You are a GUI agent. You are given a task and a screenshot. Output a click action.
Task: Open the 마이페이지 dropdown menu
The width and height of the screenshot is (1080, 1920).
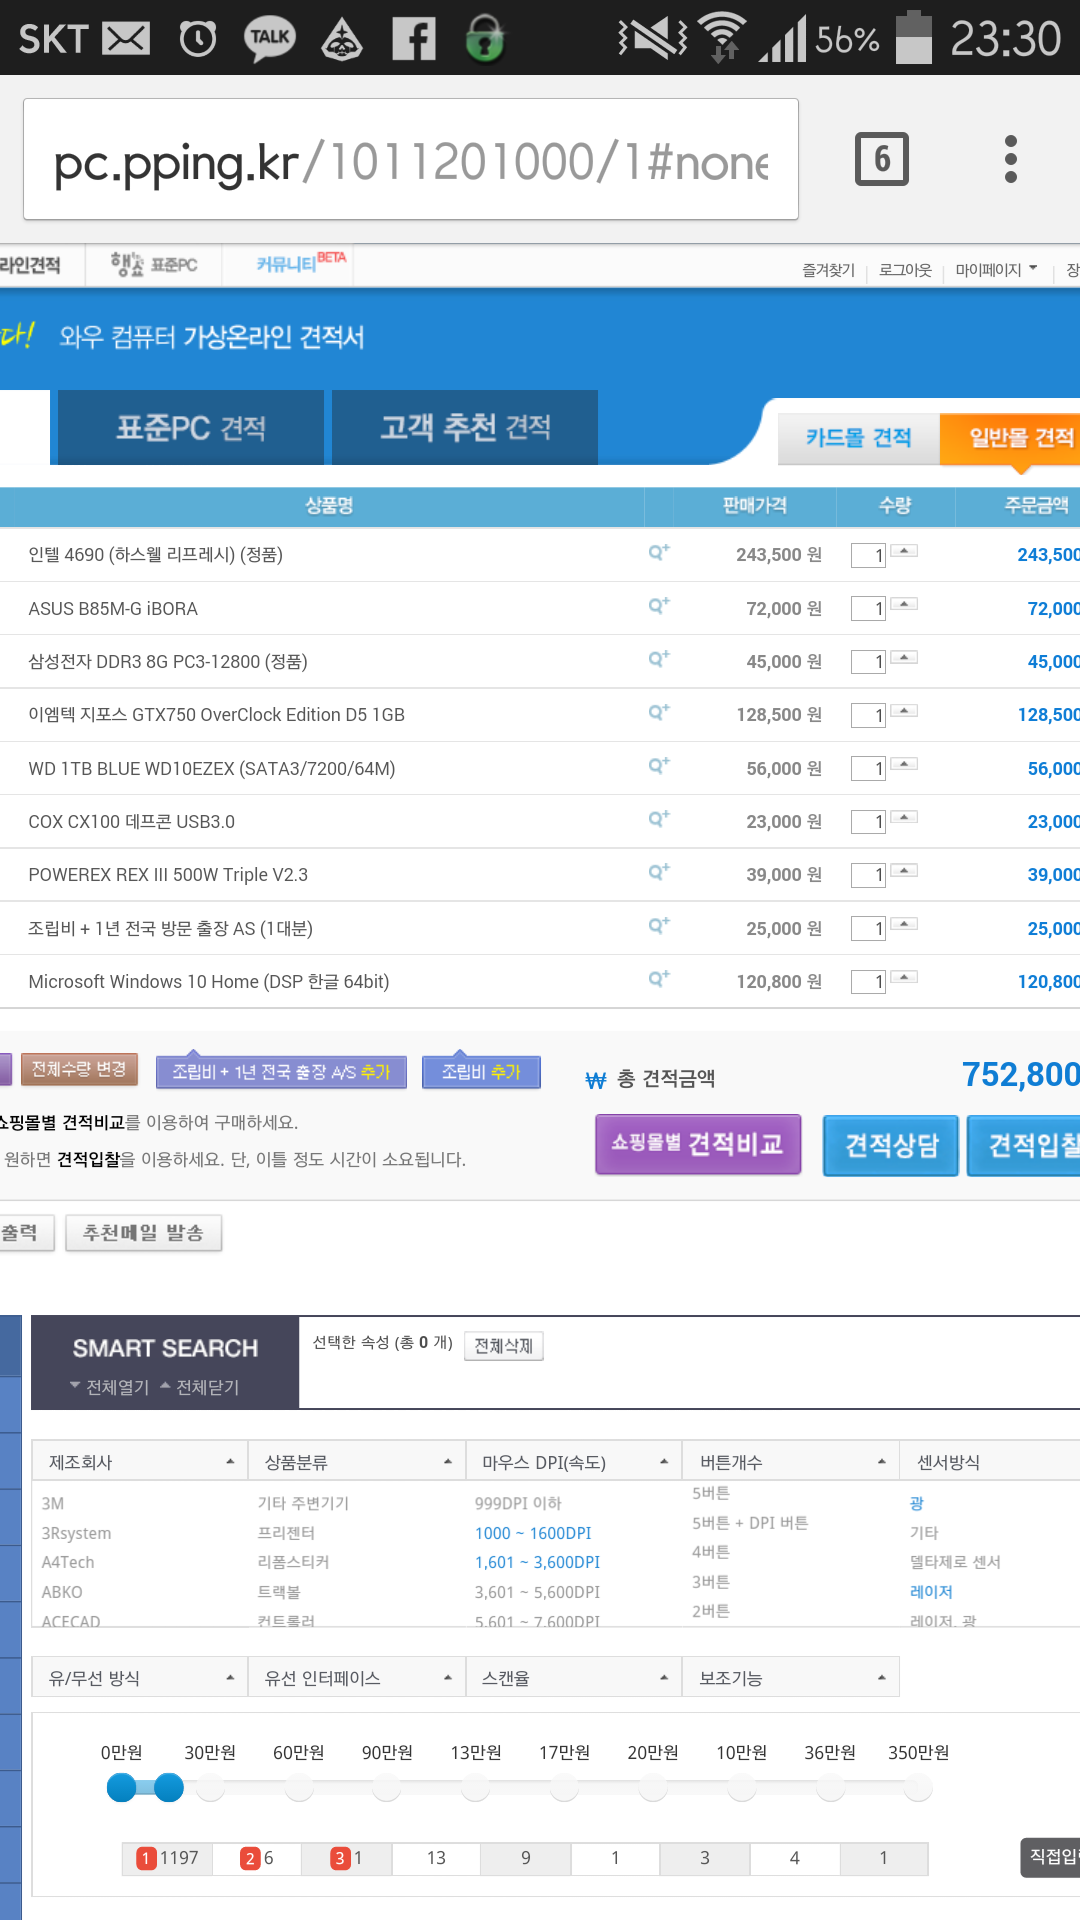point(996,270)
